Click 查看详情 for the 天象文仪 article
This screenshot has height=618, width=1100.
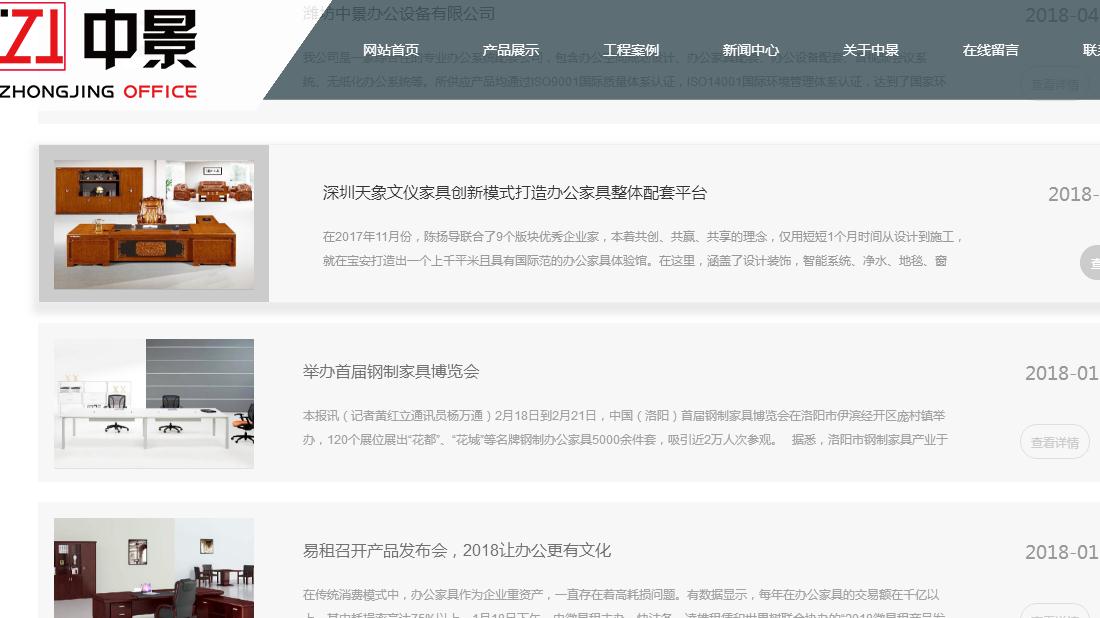click(1094, 262)
